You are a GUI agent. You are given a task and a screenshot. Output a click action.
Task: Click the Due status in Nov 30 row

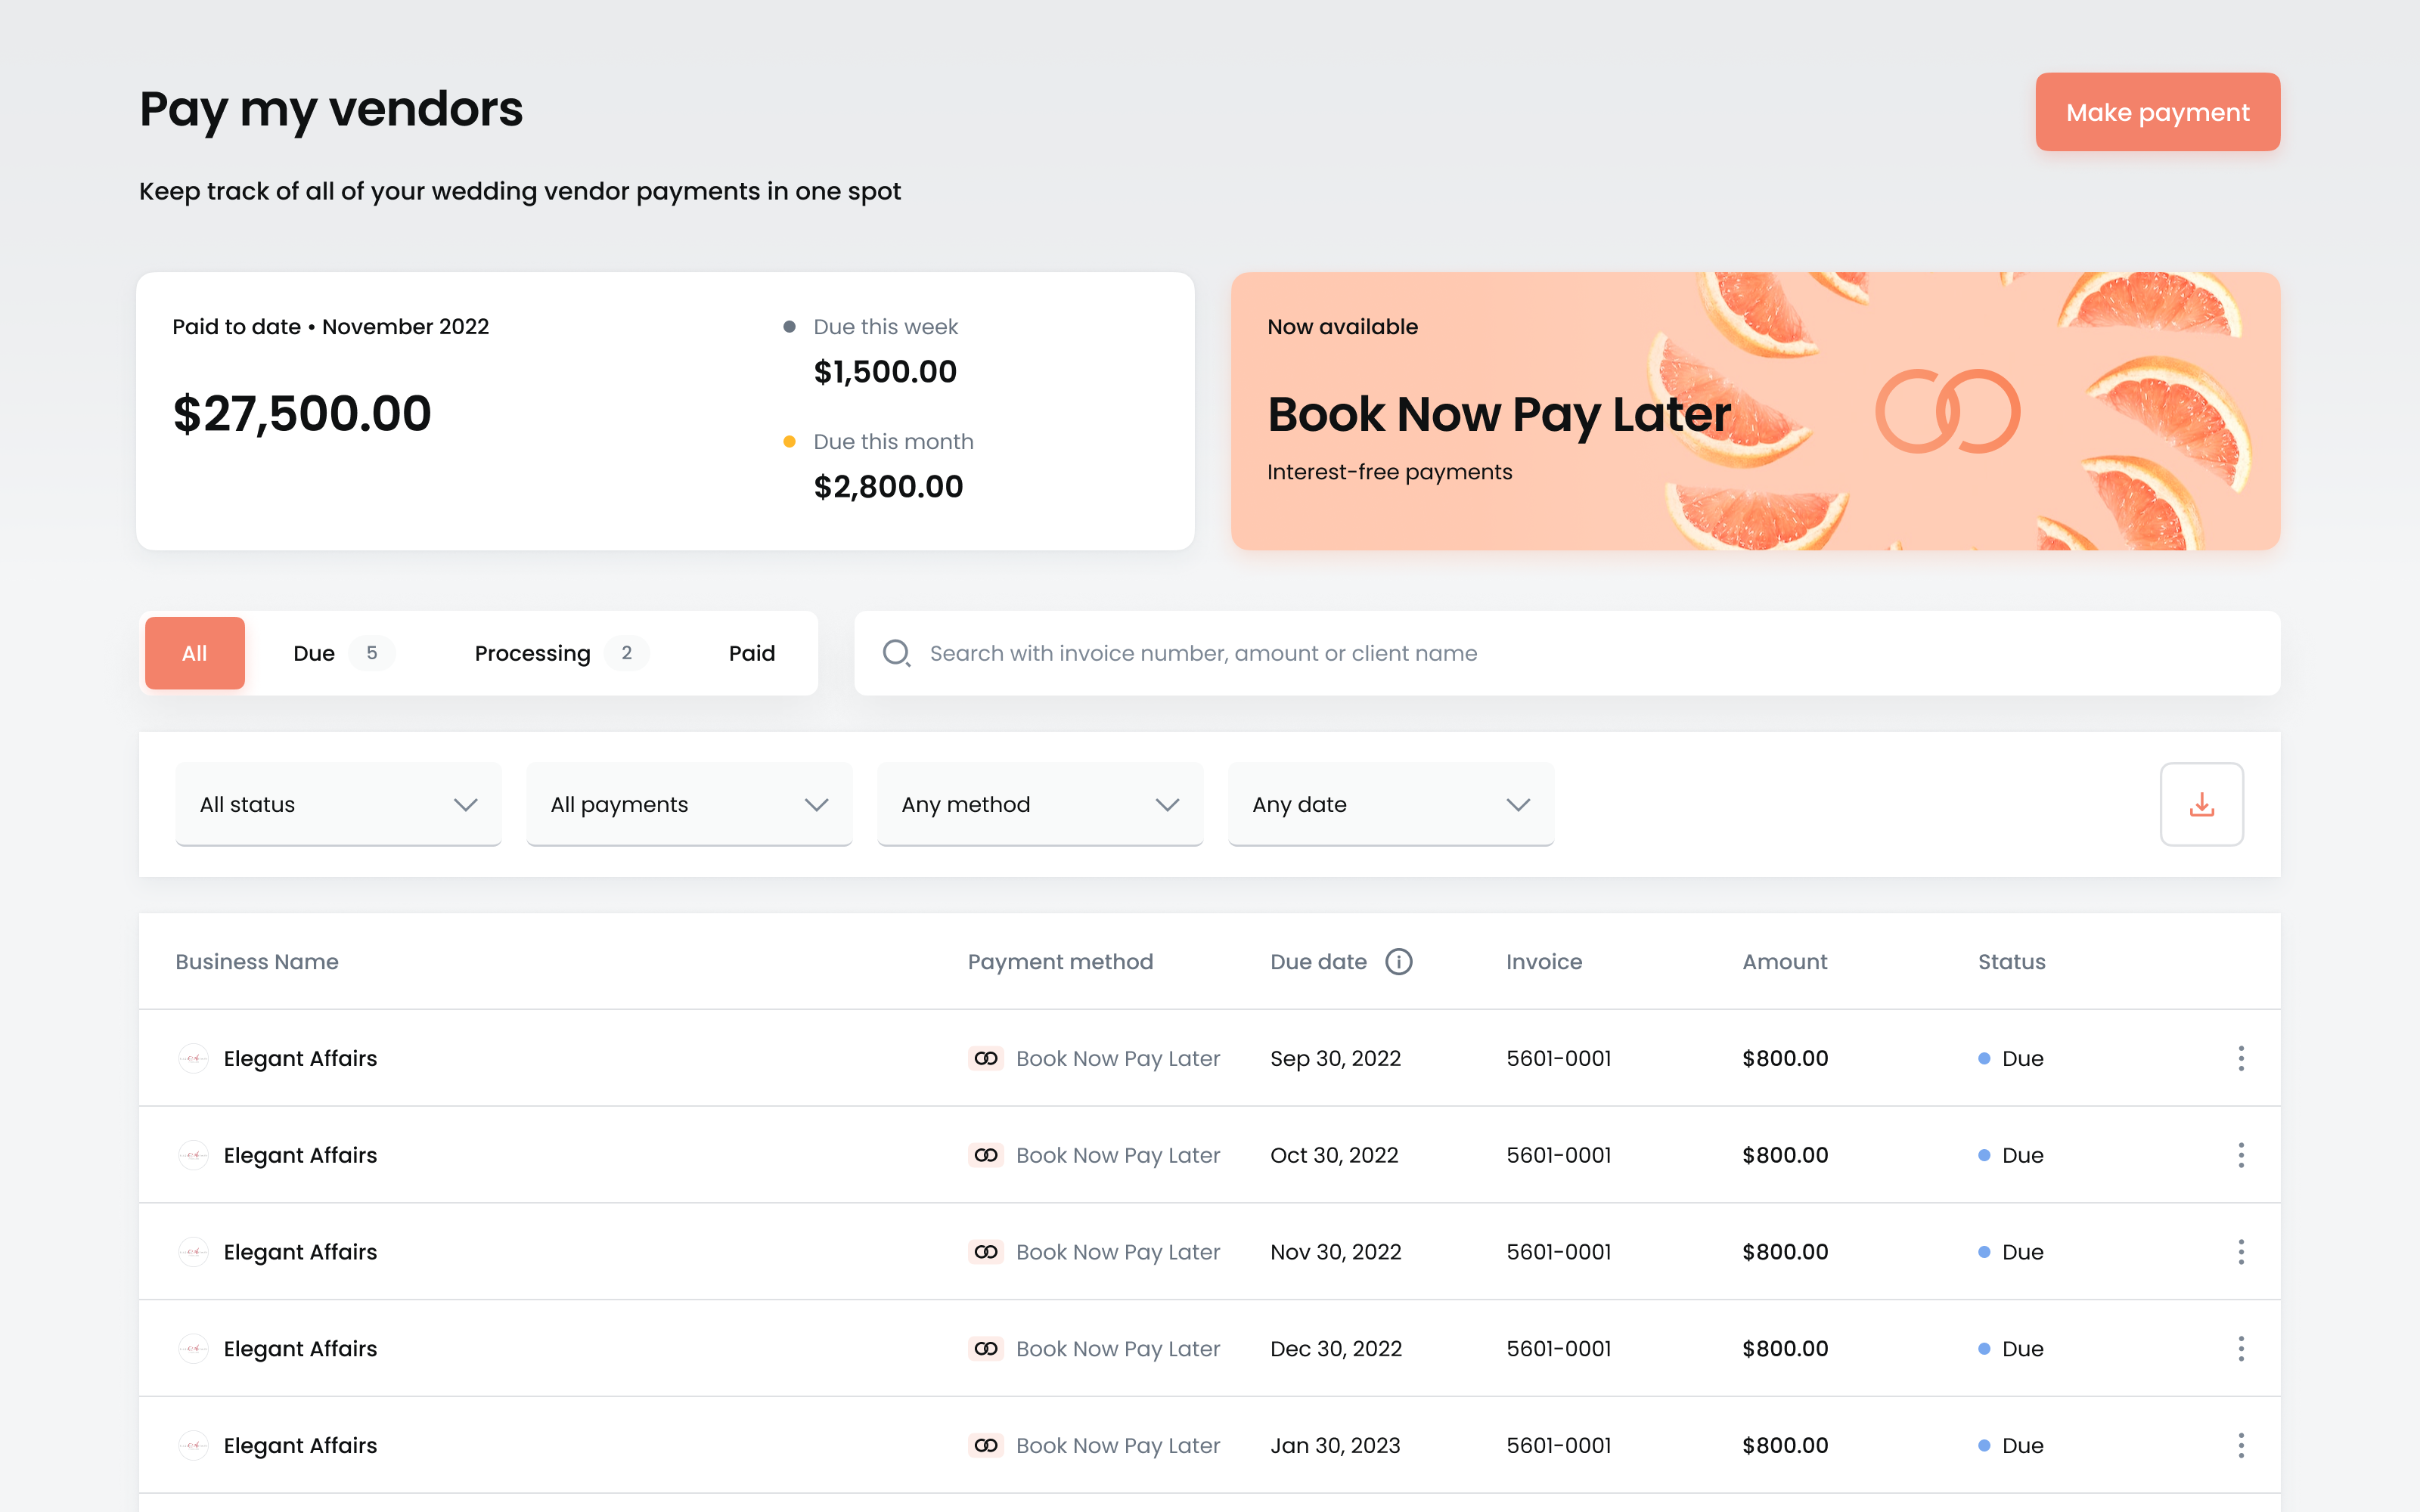point(2011,1252)
